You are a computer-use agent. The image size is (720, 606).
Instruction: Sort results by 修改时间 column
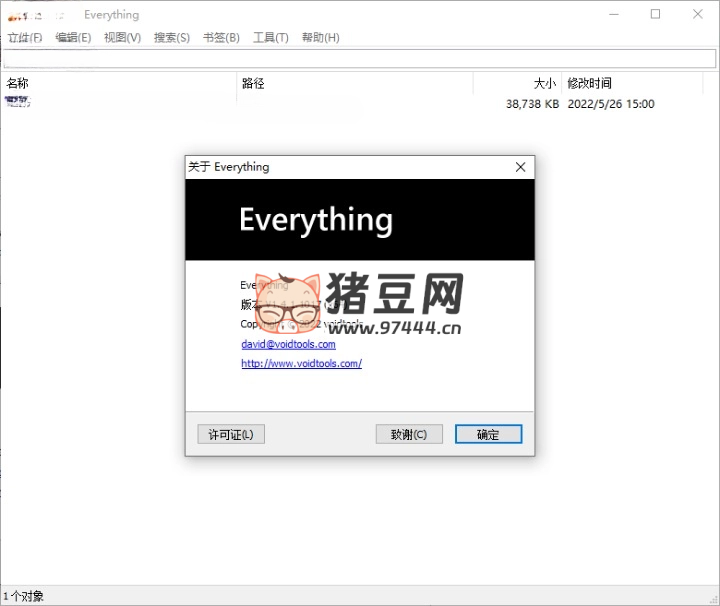point(632,83)
